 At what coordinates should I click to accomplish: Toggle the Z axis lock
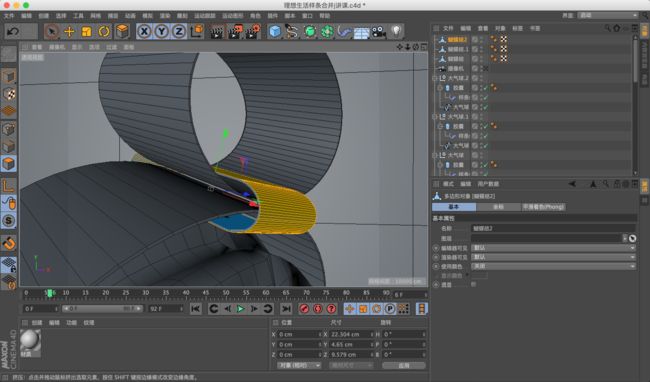coord(179,31)
